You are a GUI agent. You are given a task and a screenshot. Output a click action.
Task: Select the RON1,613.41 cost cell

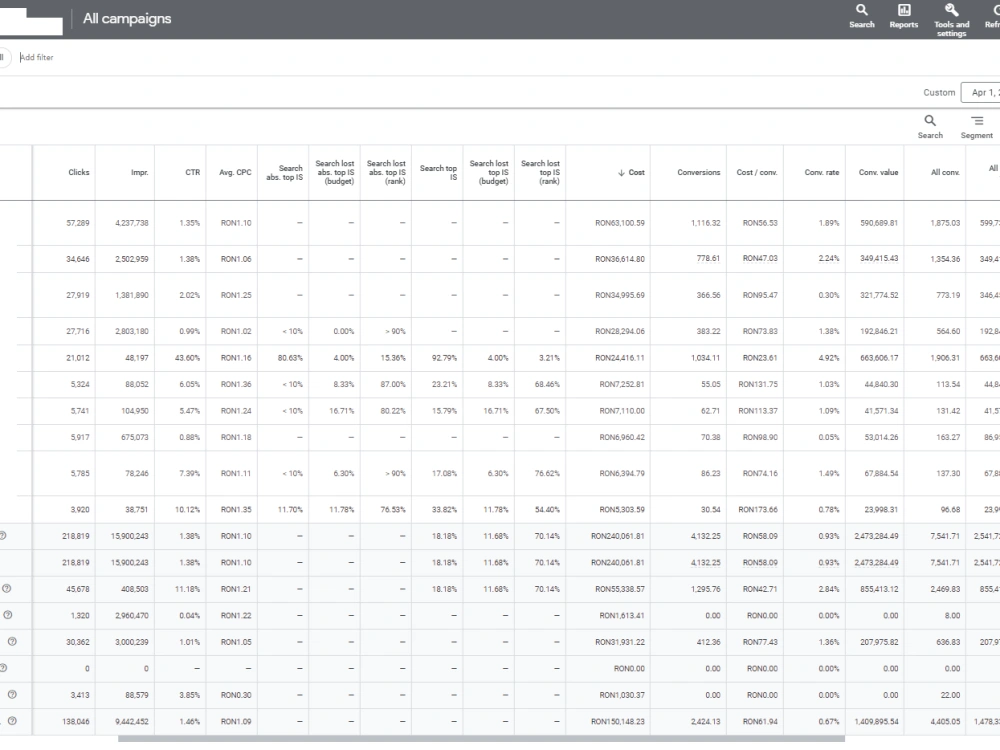(622, 615)
